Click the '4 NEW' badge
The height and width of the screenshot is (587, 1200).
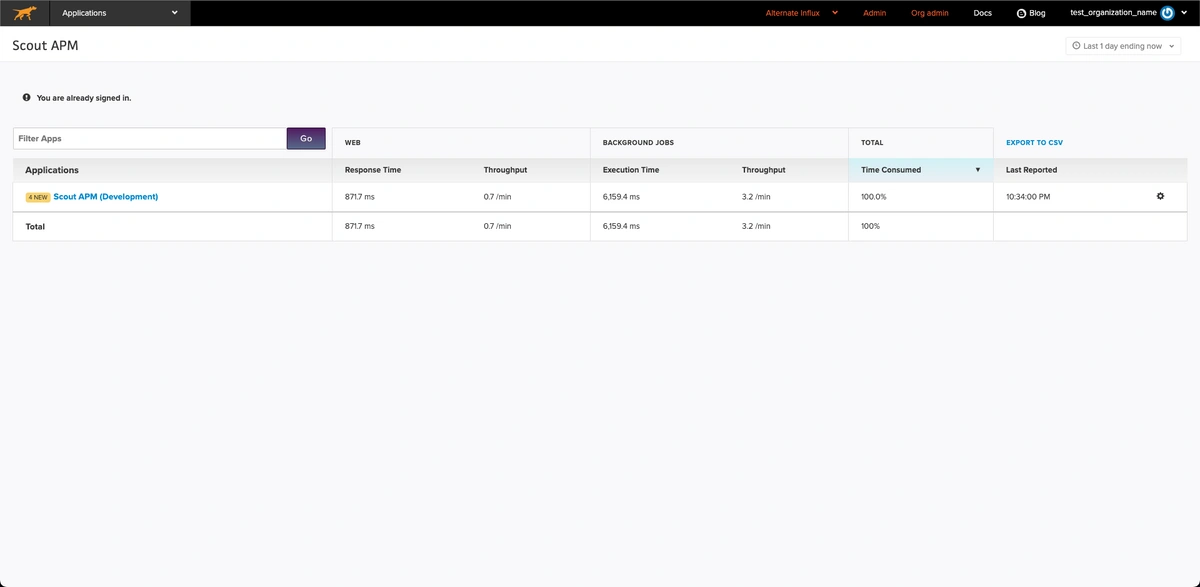click(x=38, y=197)
